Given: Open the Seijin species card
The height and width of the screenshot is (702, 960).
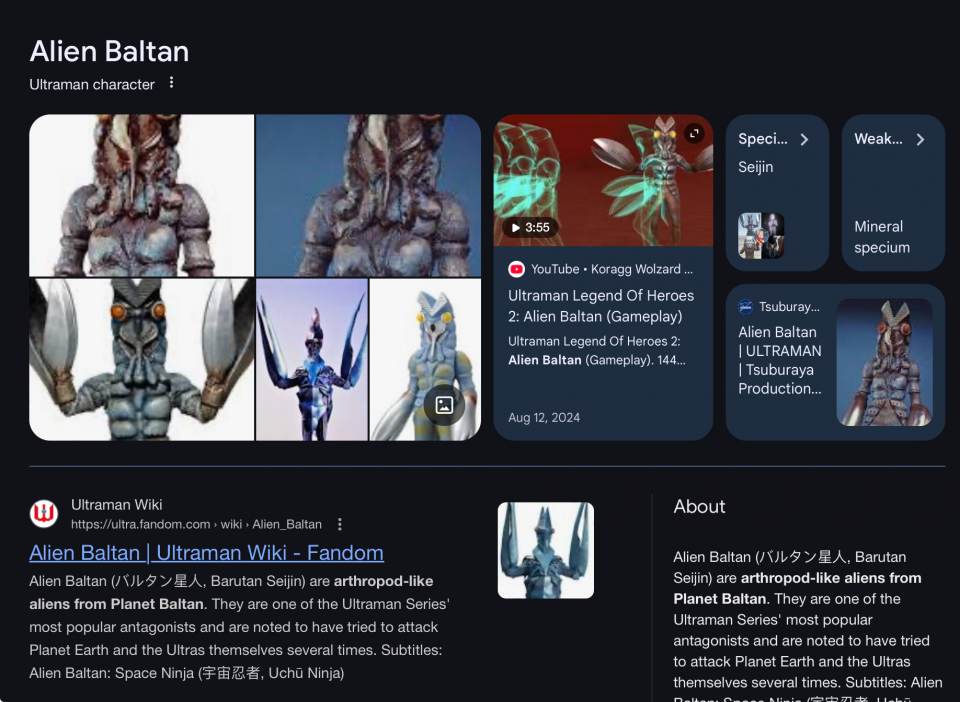Looking at the screenshot, I should click(777, 192).
